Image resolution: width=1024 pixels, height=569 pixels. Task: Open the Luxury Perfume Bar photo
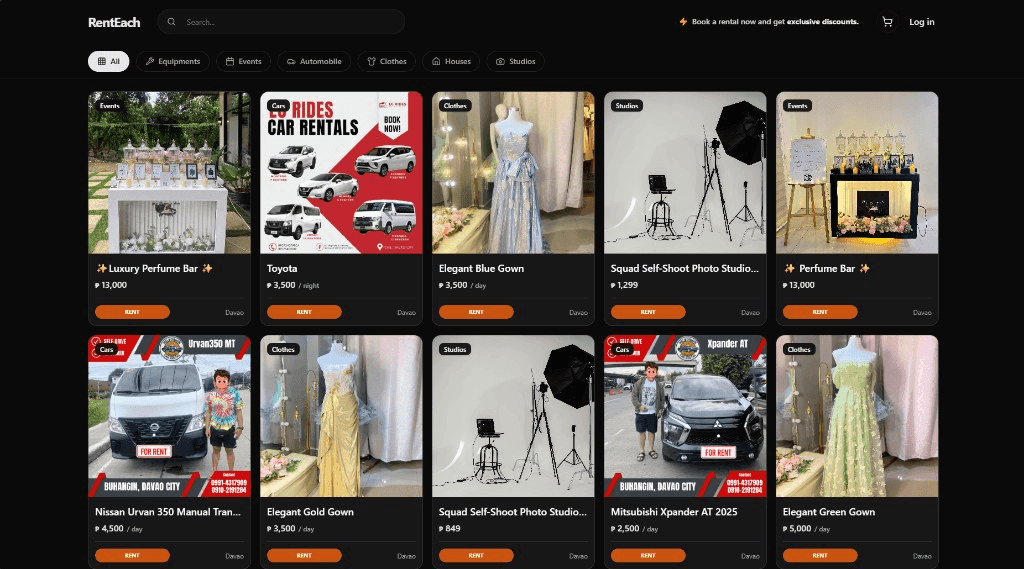[169, 172]
